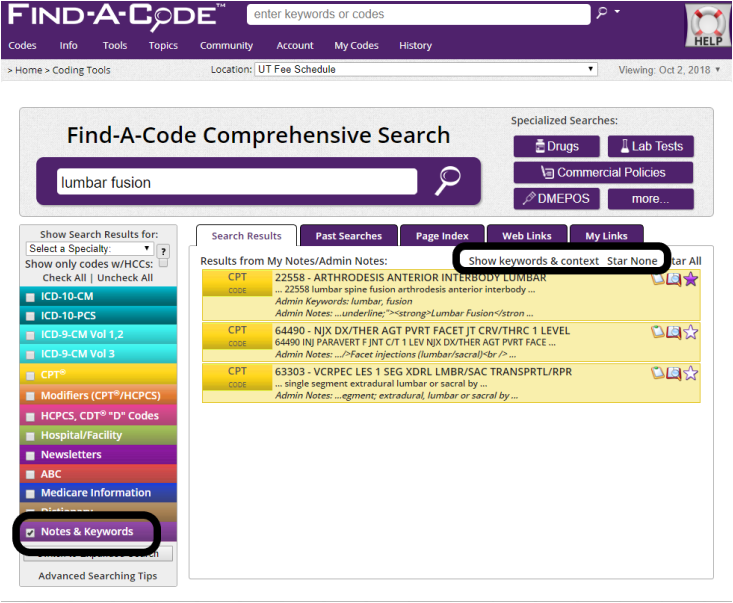Check the ICD-10-CM checkbox
733x603 pixels.
[30, 297]
